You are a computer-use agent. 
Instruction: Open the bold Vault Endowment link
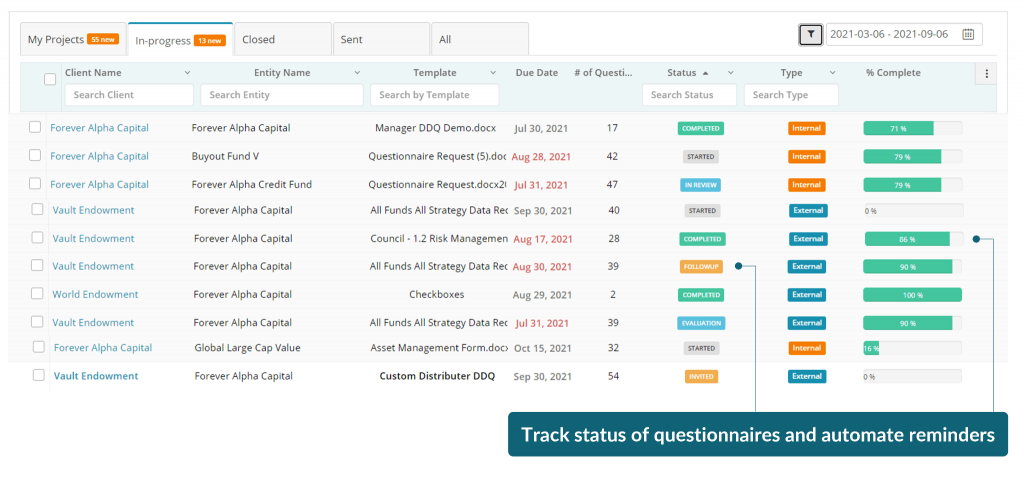coord(95,376)
